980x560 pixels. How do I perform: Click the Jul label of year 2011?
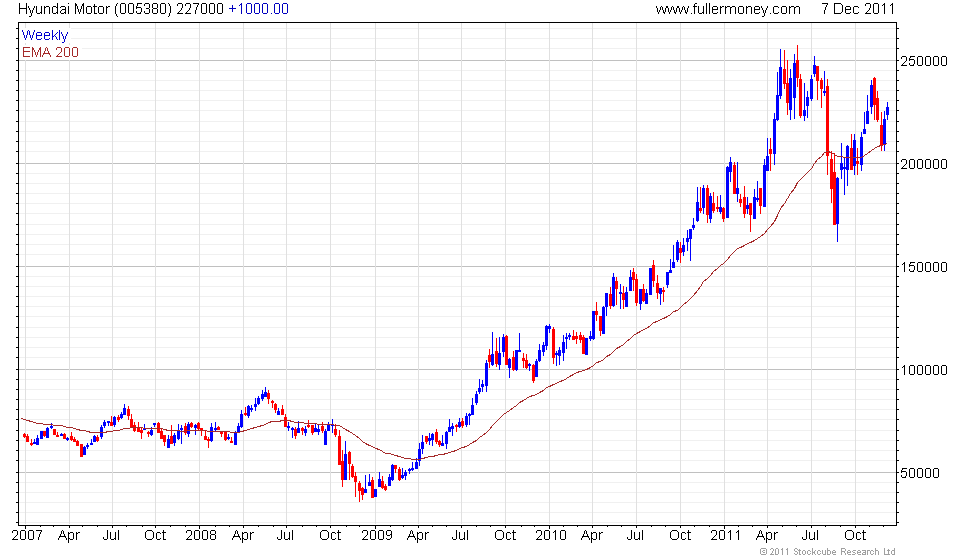point(811,536)
